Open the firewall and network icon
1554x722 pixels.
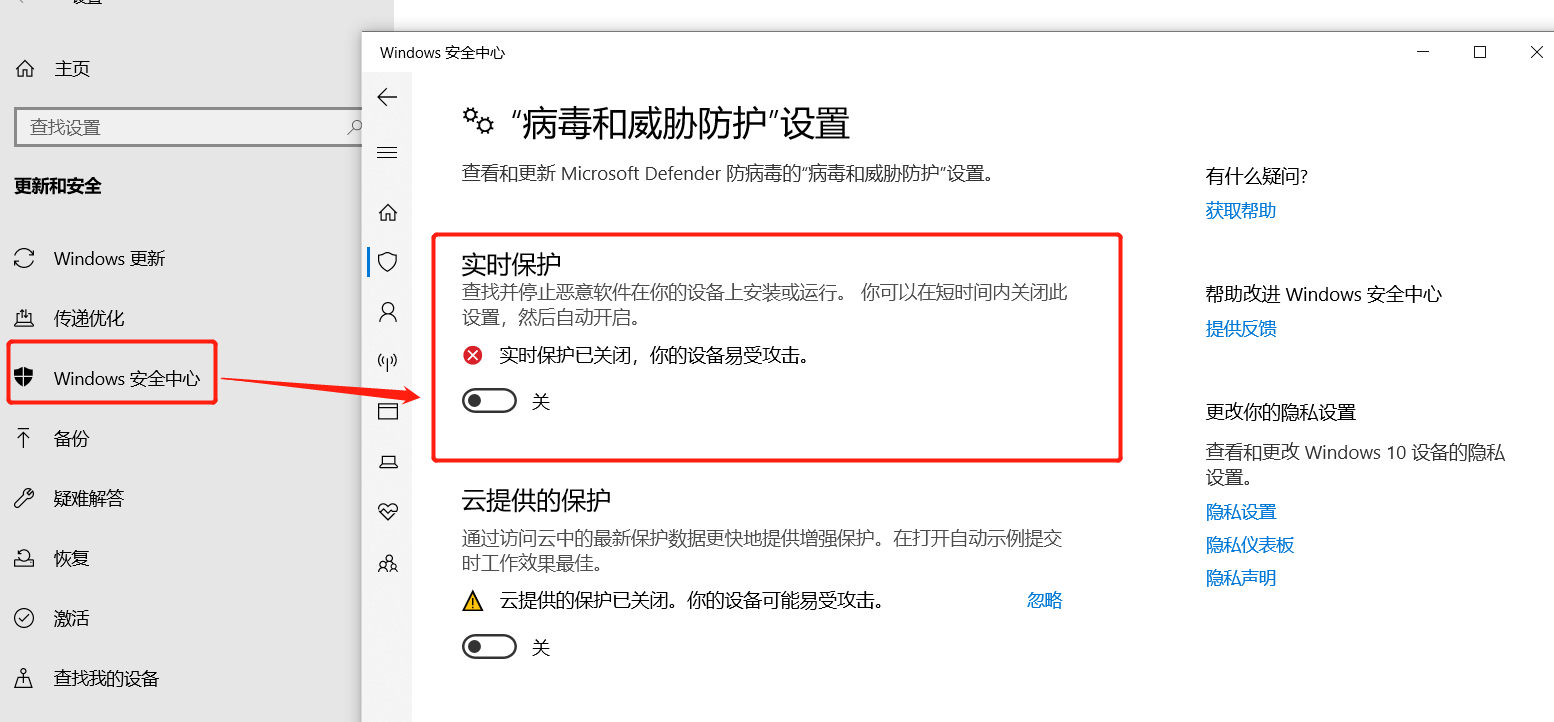tap(388, 361)
